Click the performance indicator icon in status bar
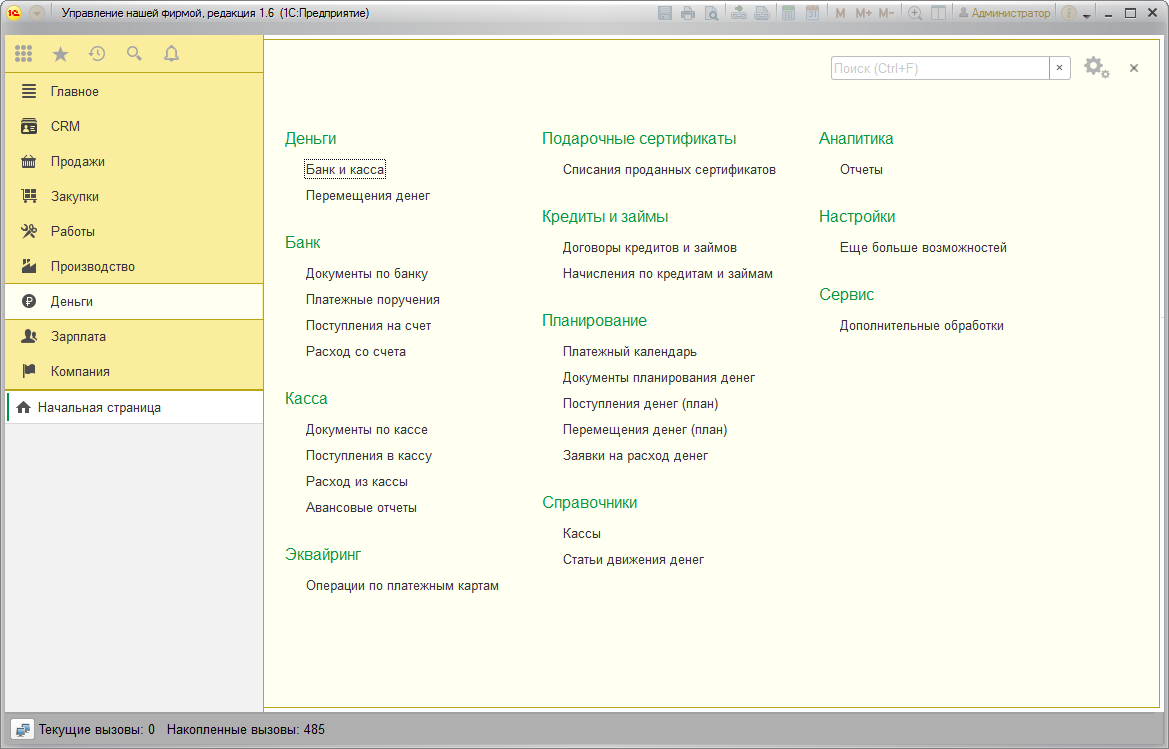1169x749 pixels. 22,730
